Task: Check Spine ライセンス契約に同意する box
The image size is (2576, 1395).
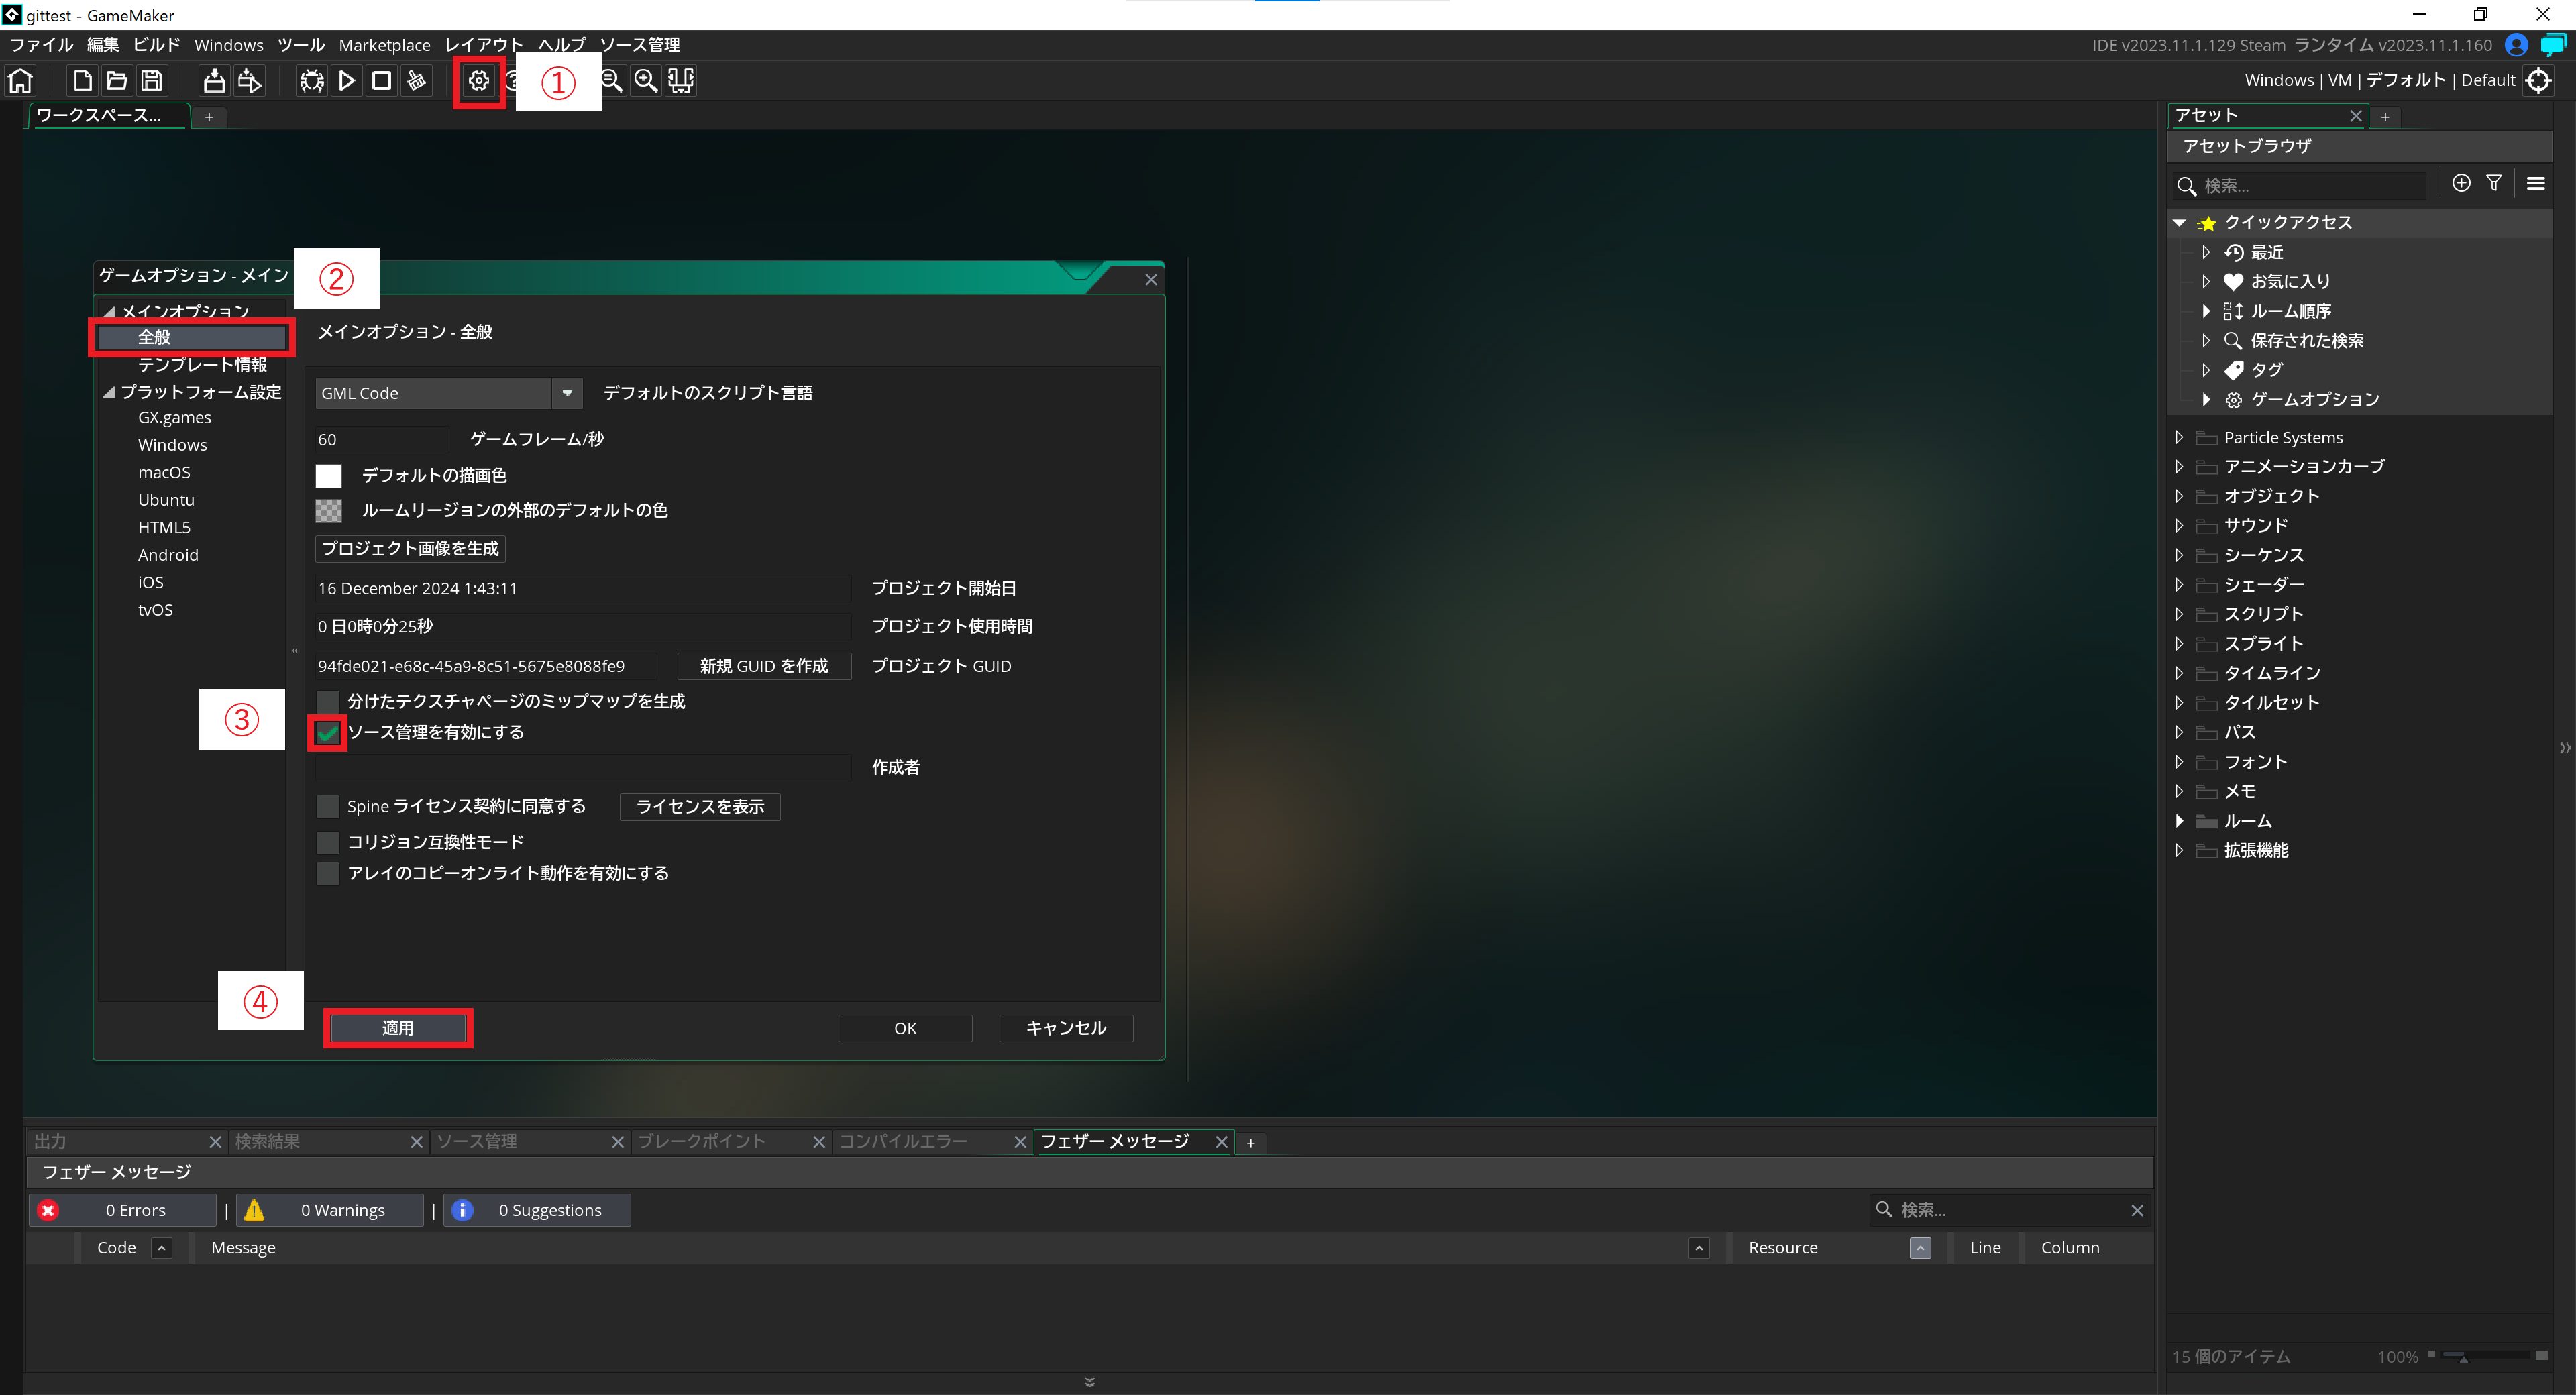Action: coord(328,807)
